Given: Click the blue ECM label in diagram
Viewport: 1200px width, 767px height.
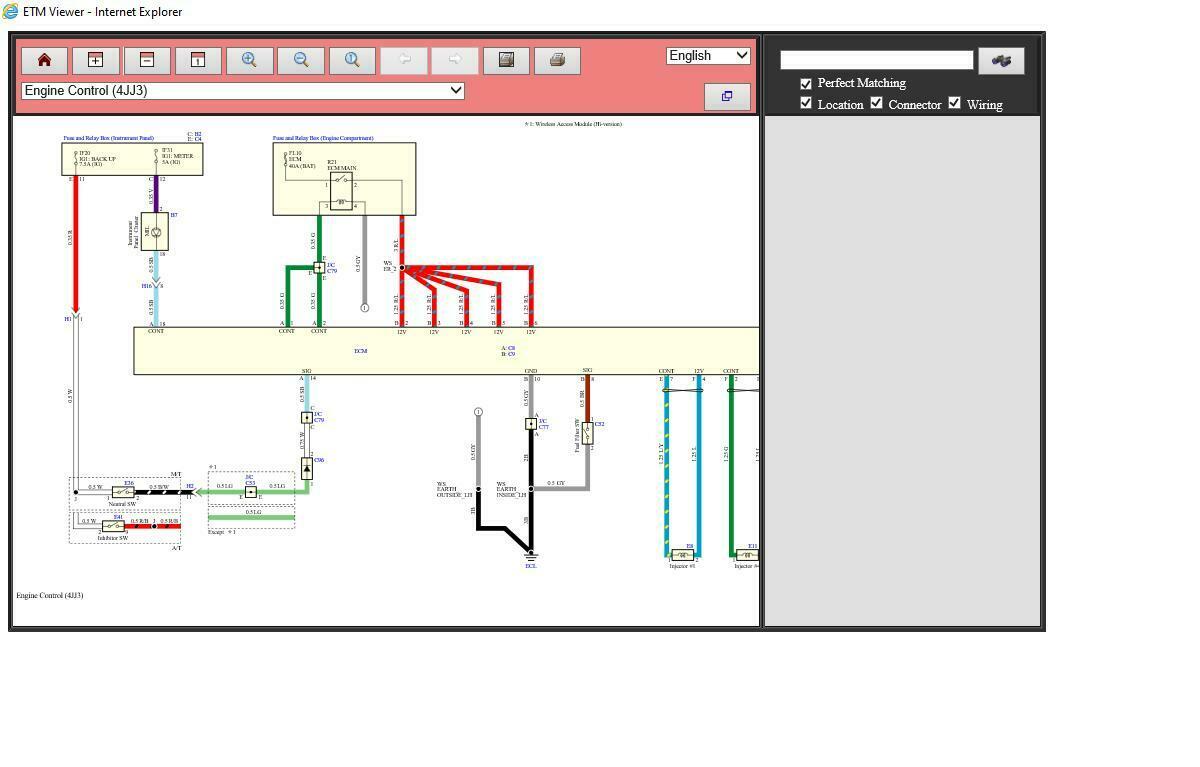Looking at the screenshot, I should (360, 351).
